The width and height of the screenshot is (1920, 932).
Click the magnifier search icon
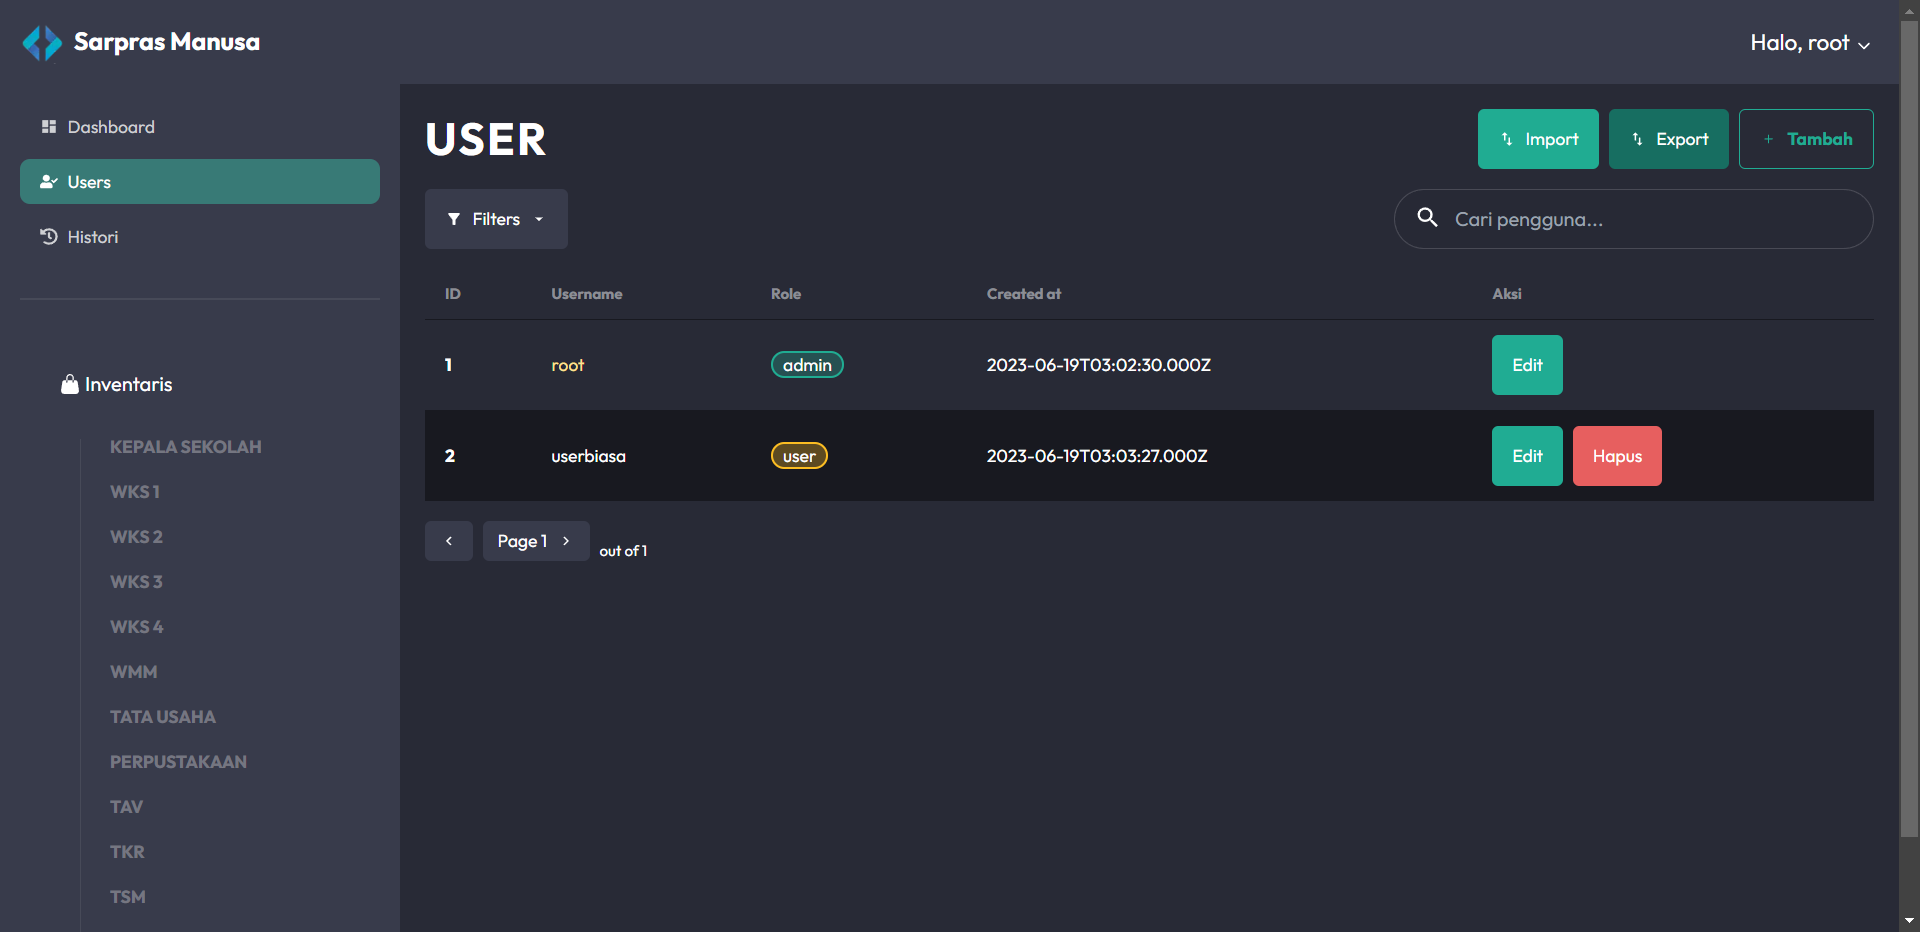(1428, 217)
